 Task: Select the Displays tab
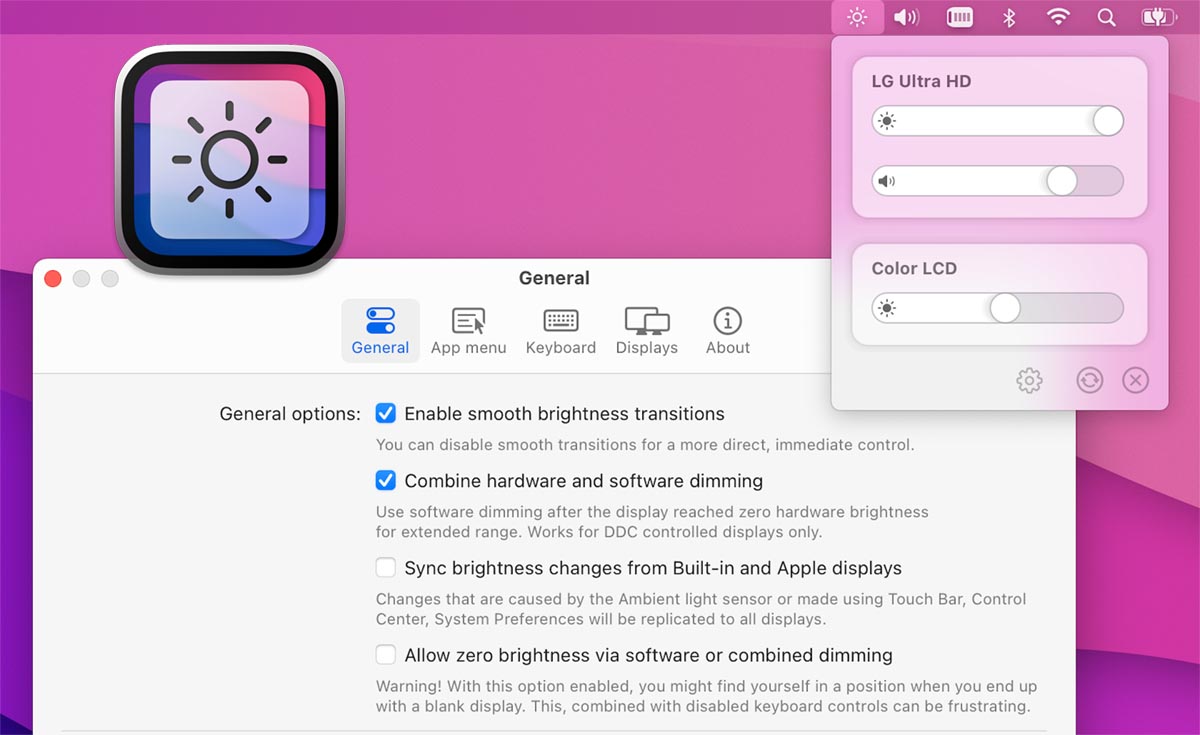point(646,332)
